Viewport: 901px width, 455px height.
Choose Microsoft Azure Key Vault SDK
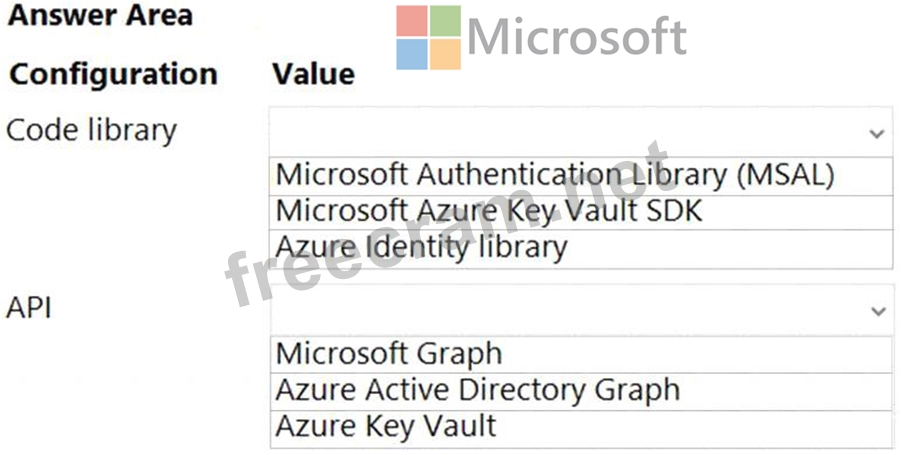489,211
